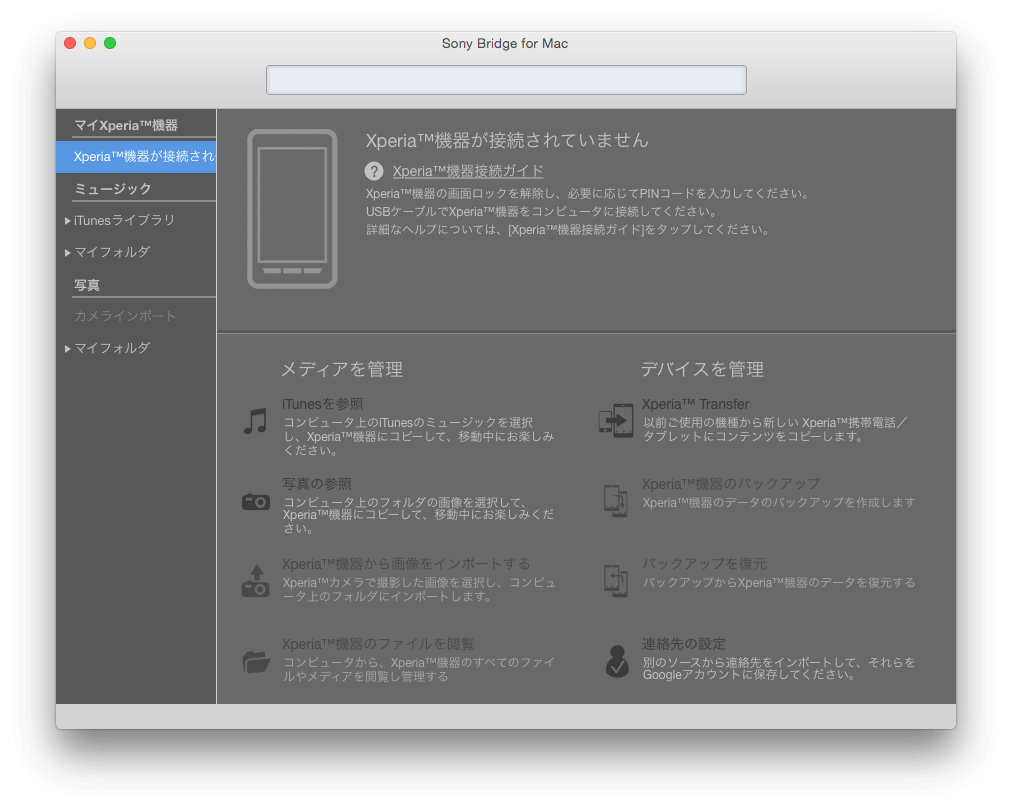The width and height of the screenshot is (1012, 809).
Task: Click the large phone device illustration
Action: (x=292, y=209)
